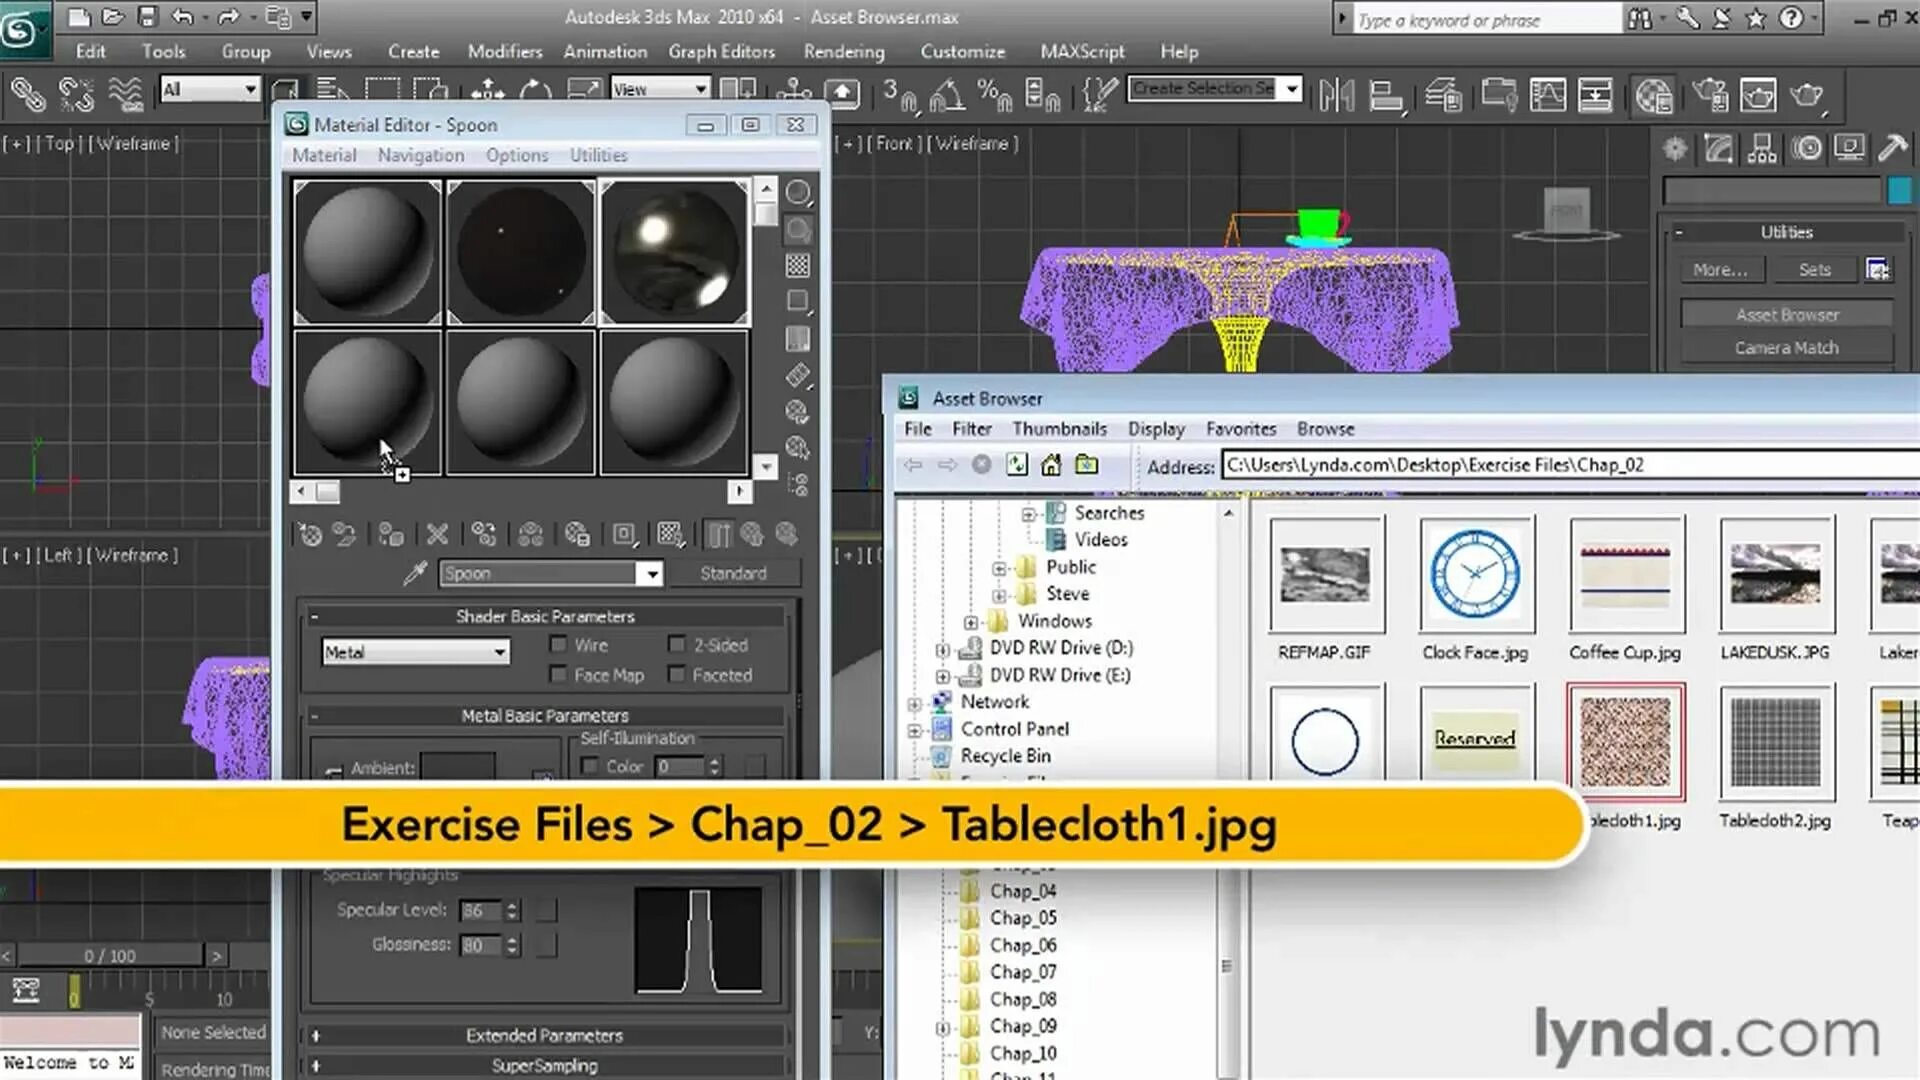1920x1080 pixels.
Task: Open the Layer Manager icon
Action: 1443,96
